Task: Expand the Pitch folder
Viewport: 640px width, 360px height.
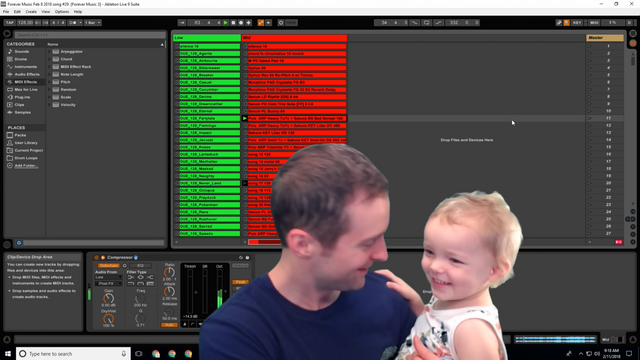Action: pyautogui.click(x=49, y=82)
